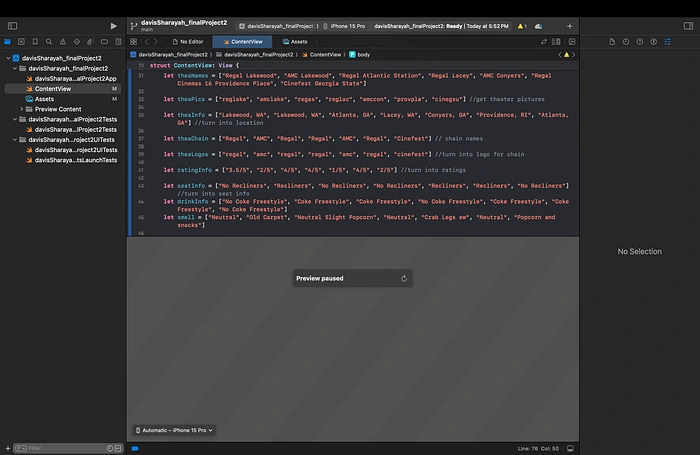Show the warning count in toolbar
The width and height of the screenshot is (700, 455).
click(522, 26)
